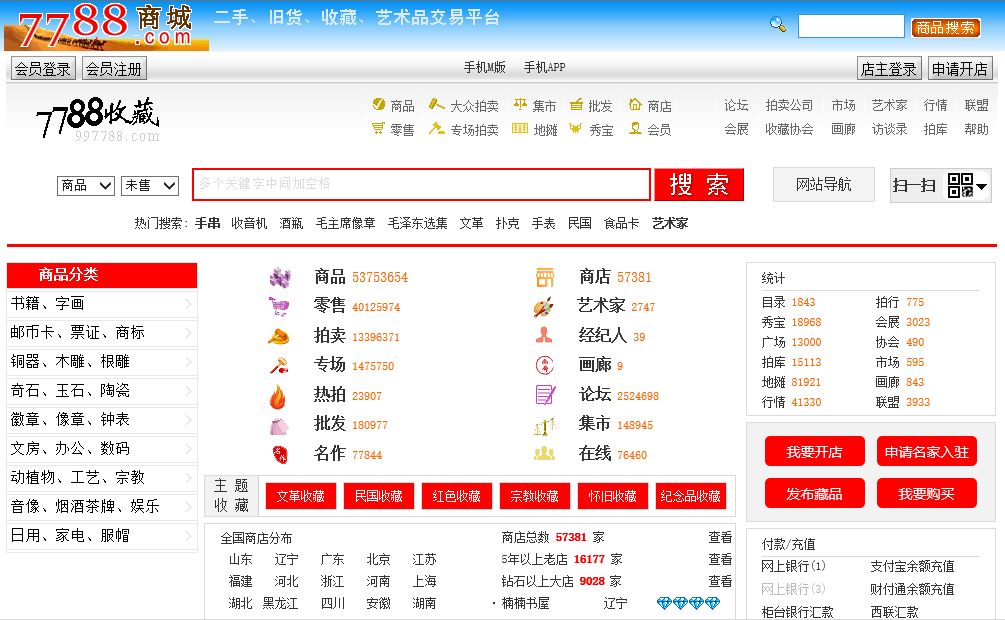Click the magnifier icon beside top search box
Screen dimensions: 1005x620
777,25
